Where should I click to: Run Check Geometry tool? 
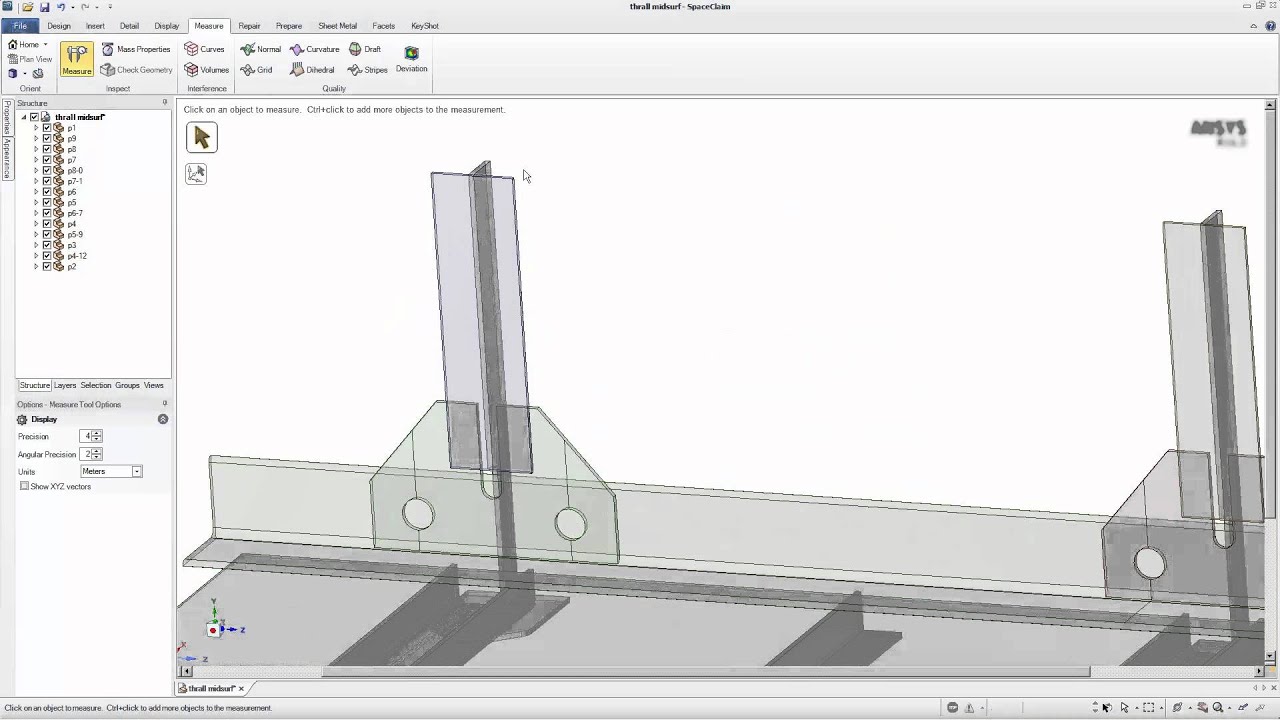point(136,70)
